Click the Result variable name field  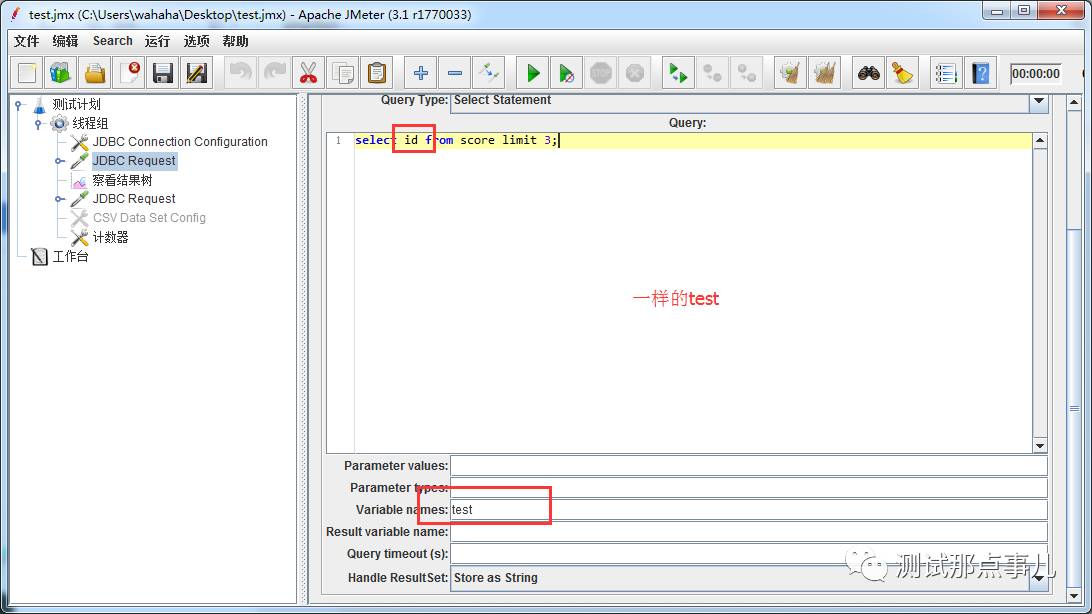click(x=749, y=532)
